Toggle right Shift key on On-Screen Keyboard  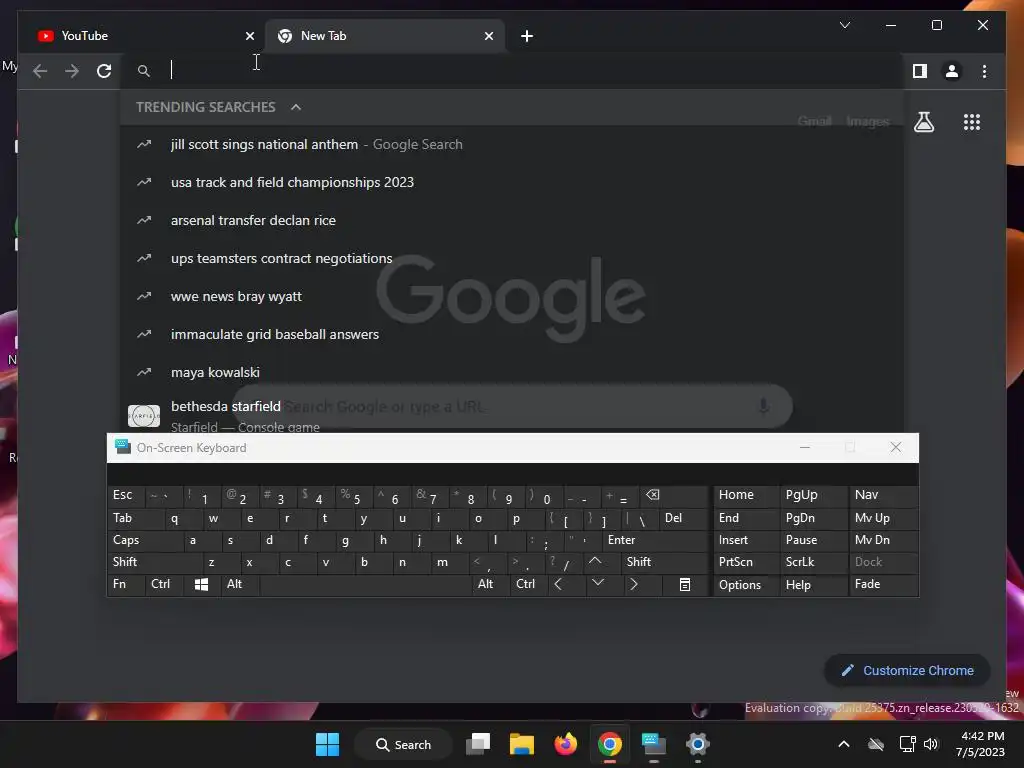pos(664,562)
